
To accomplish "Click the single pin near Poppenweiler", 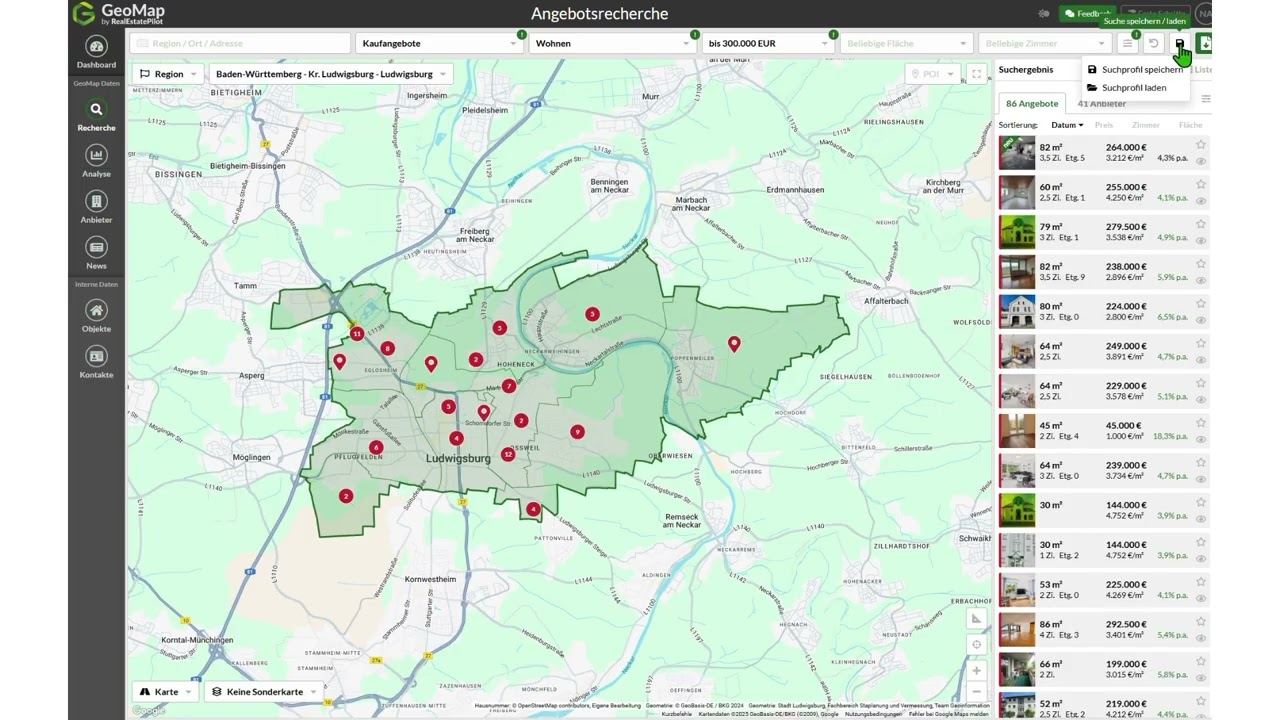I will pos(734,344).
